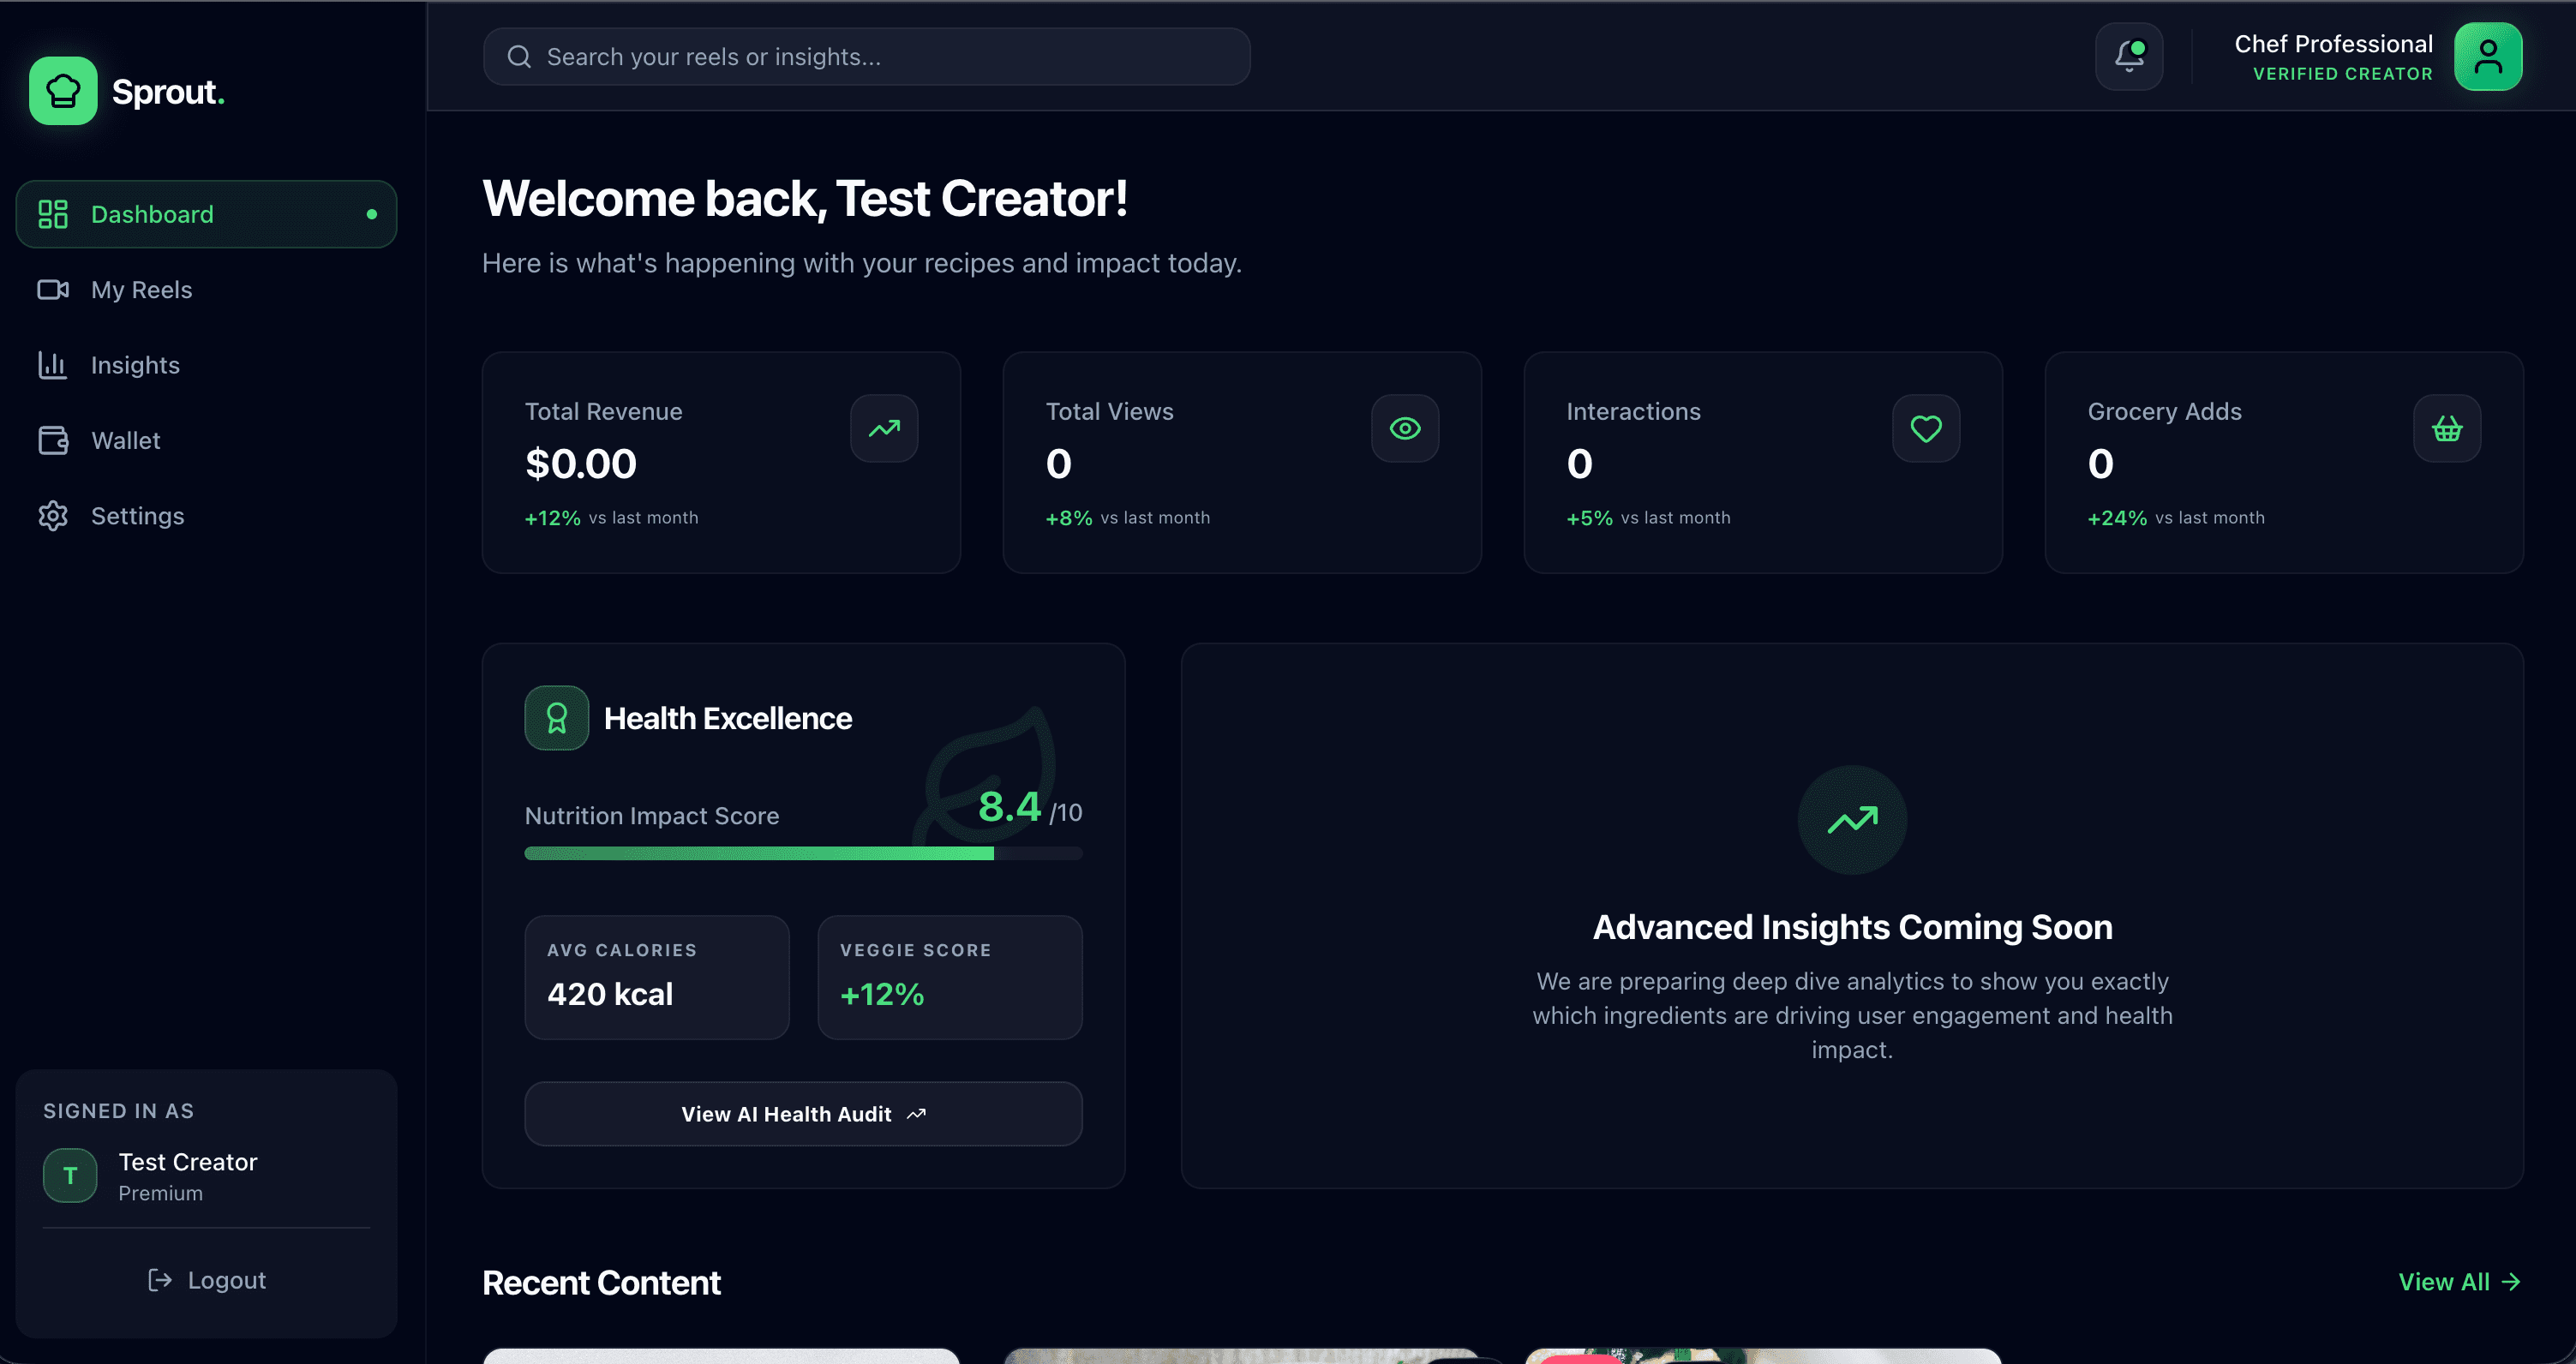Click the Total Views eye icon
This screenshot has width=2576, height=1364.
click(x=1405, y=429)
